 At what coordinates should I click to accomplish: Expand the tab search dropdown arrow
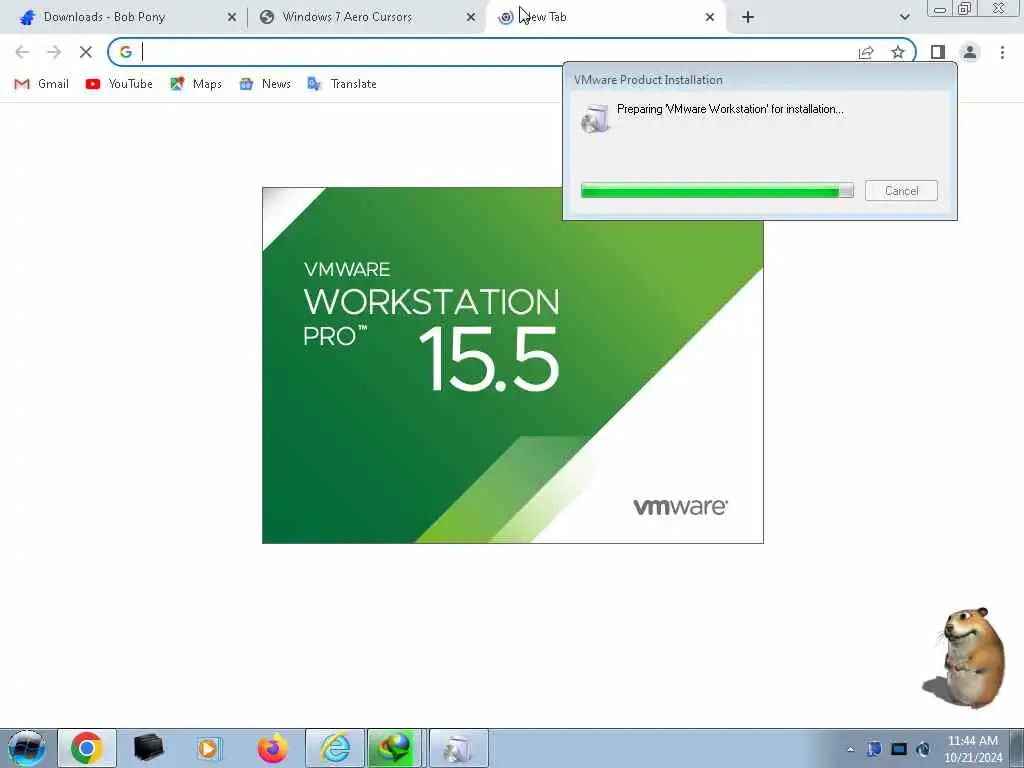(x=904, y=17)
